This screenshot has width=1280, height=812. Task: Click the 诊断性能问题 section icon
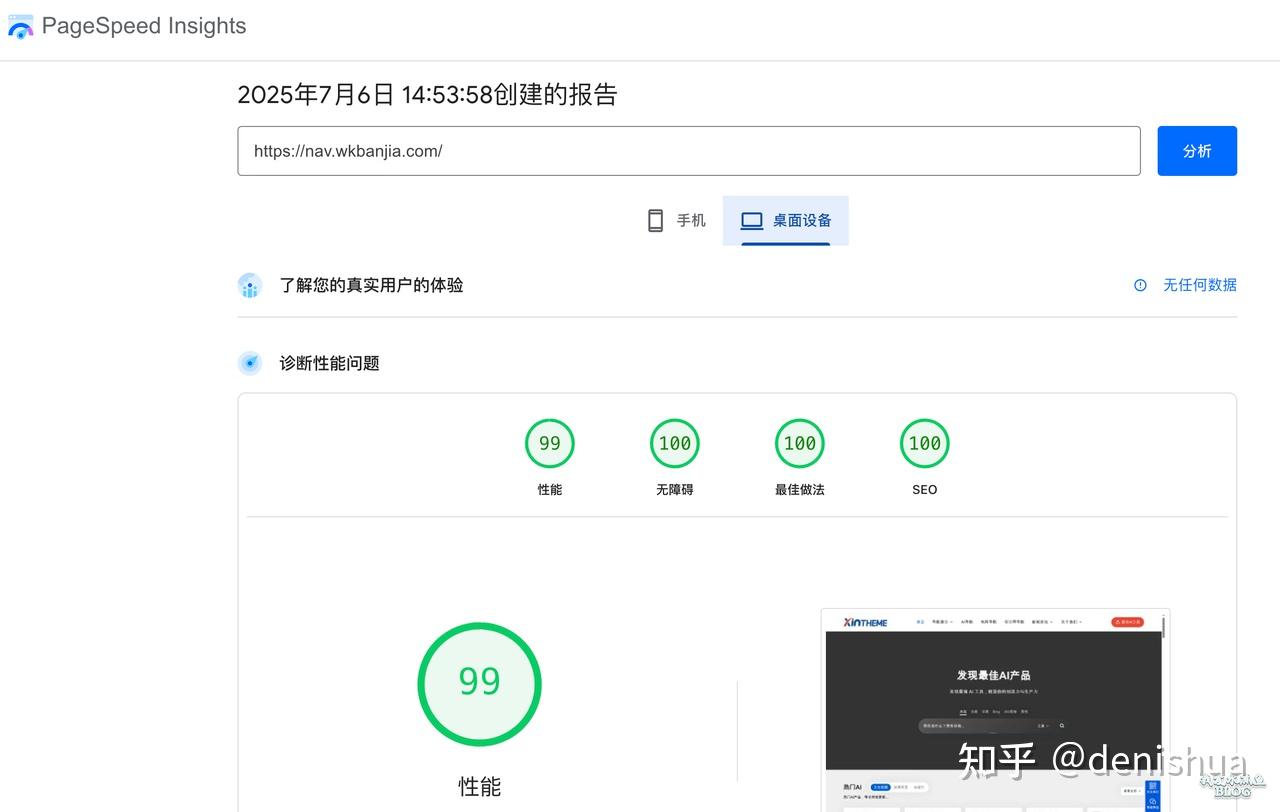250,363
